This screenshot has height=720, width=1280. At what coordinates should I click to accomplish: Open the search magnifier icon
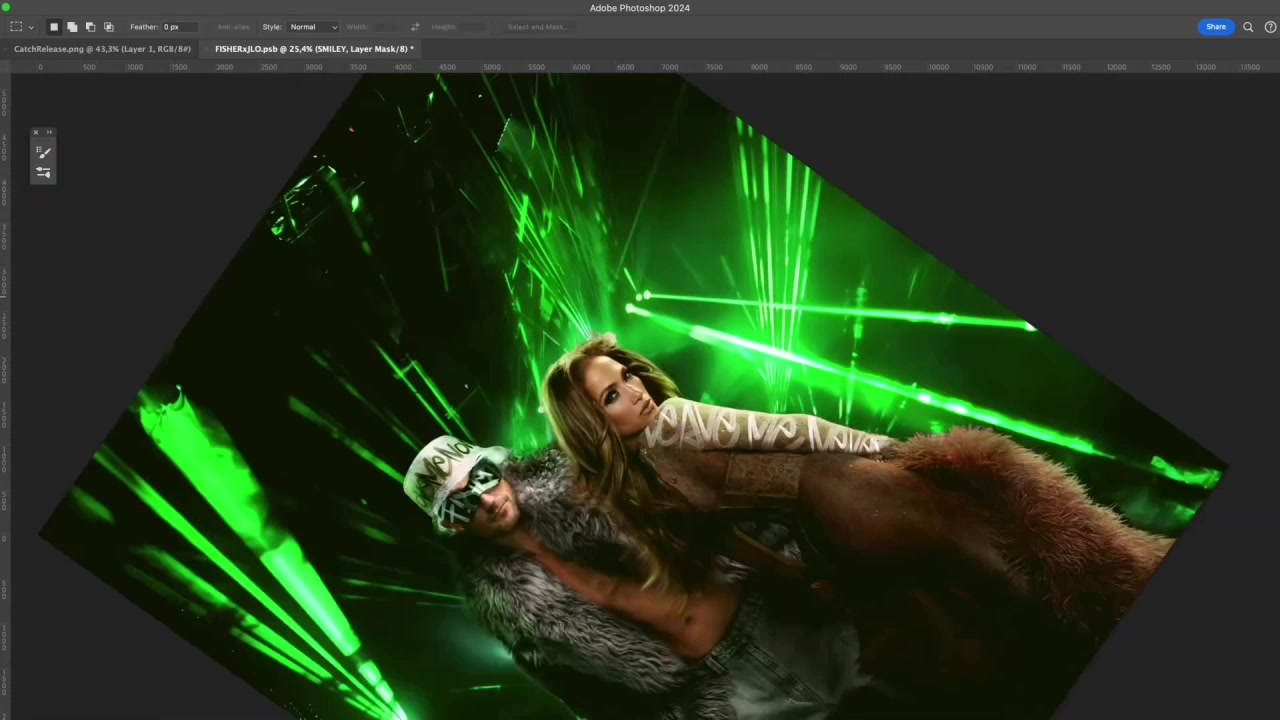click(1248, 27)
